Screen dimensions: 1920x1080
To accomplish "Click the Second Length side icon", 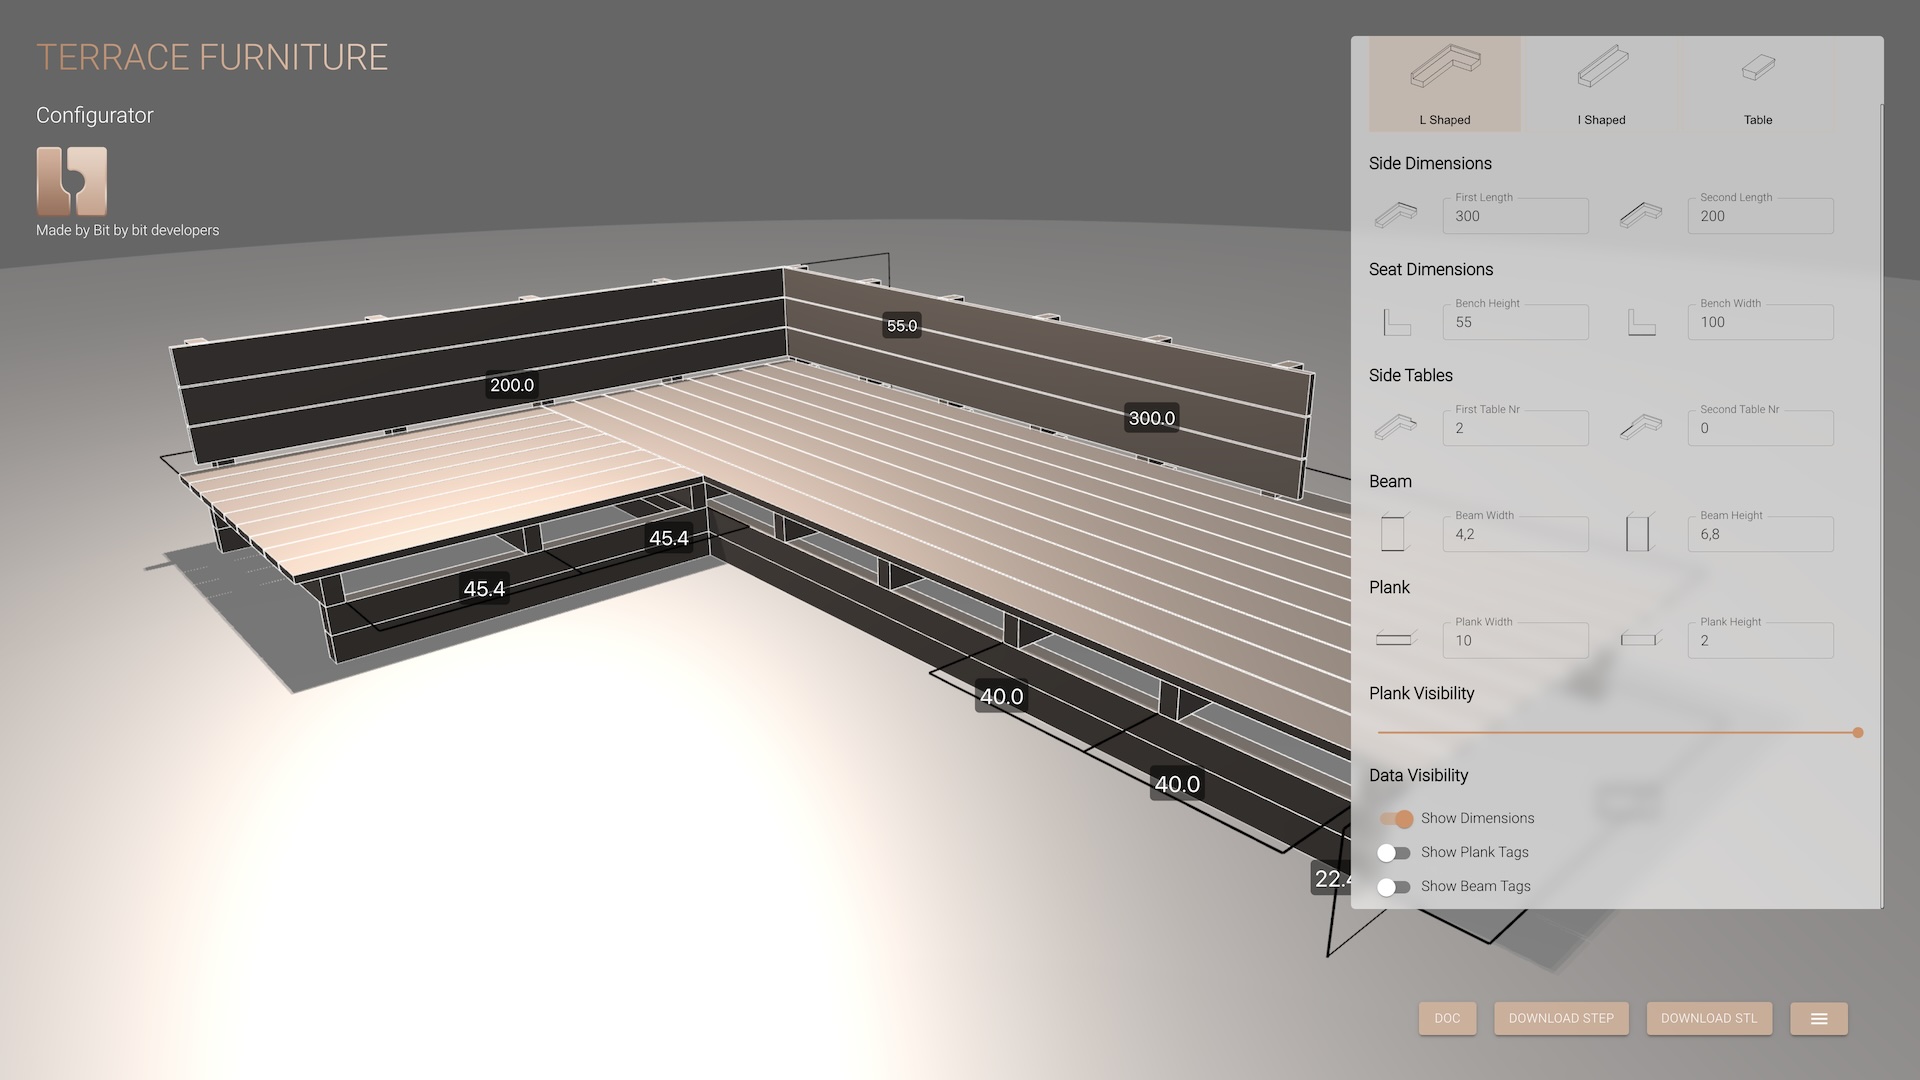I will (1641, 215).
